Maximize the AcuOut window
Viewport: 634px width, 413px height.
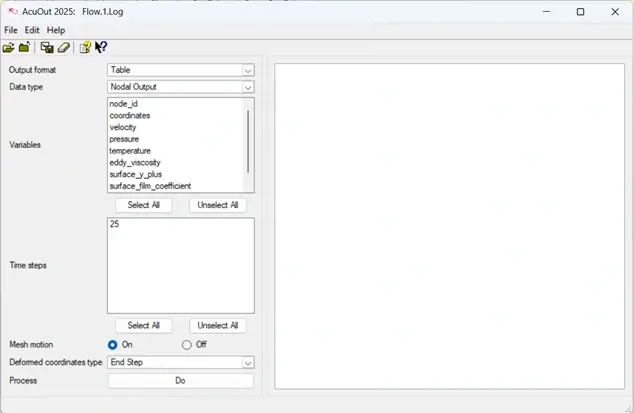pos(580,12)
